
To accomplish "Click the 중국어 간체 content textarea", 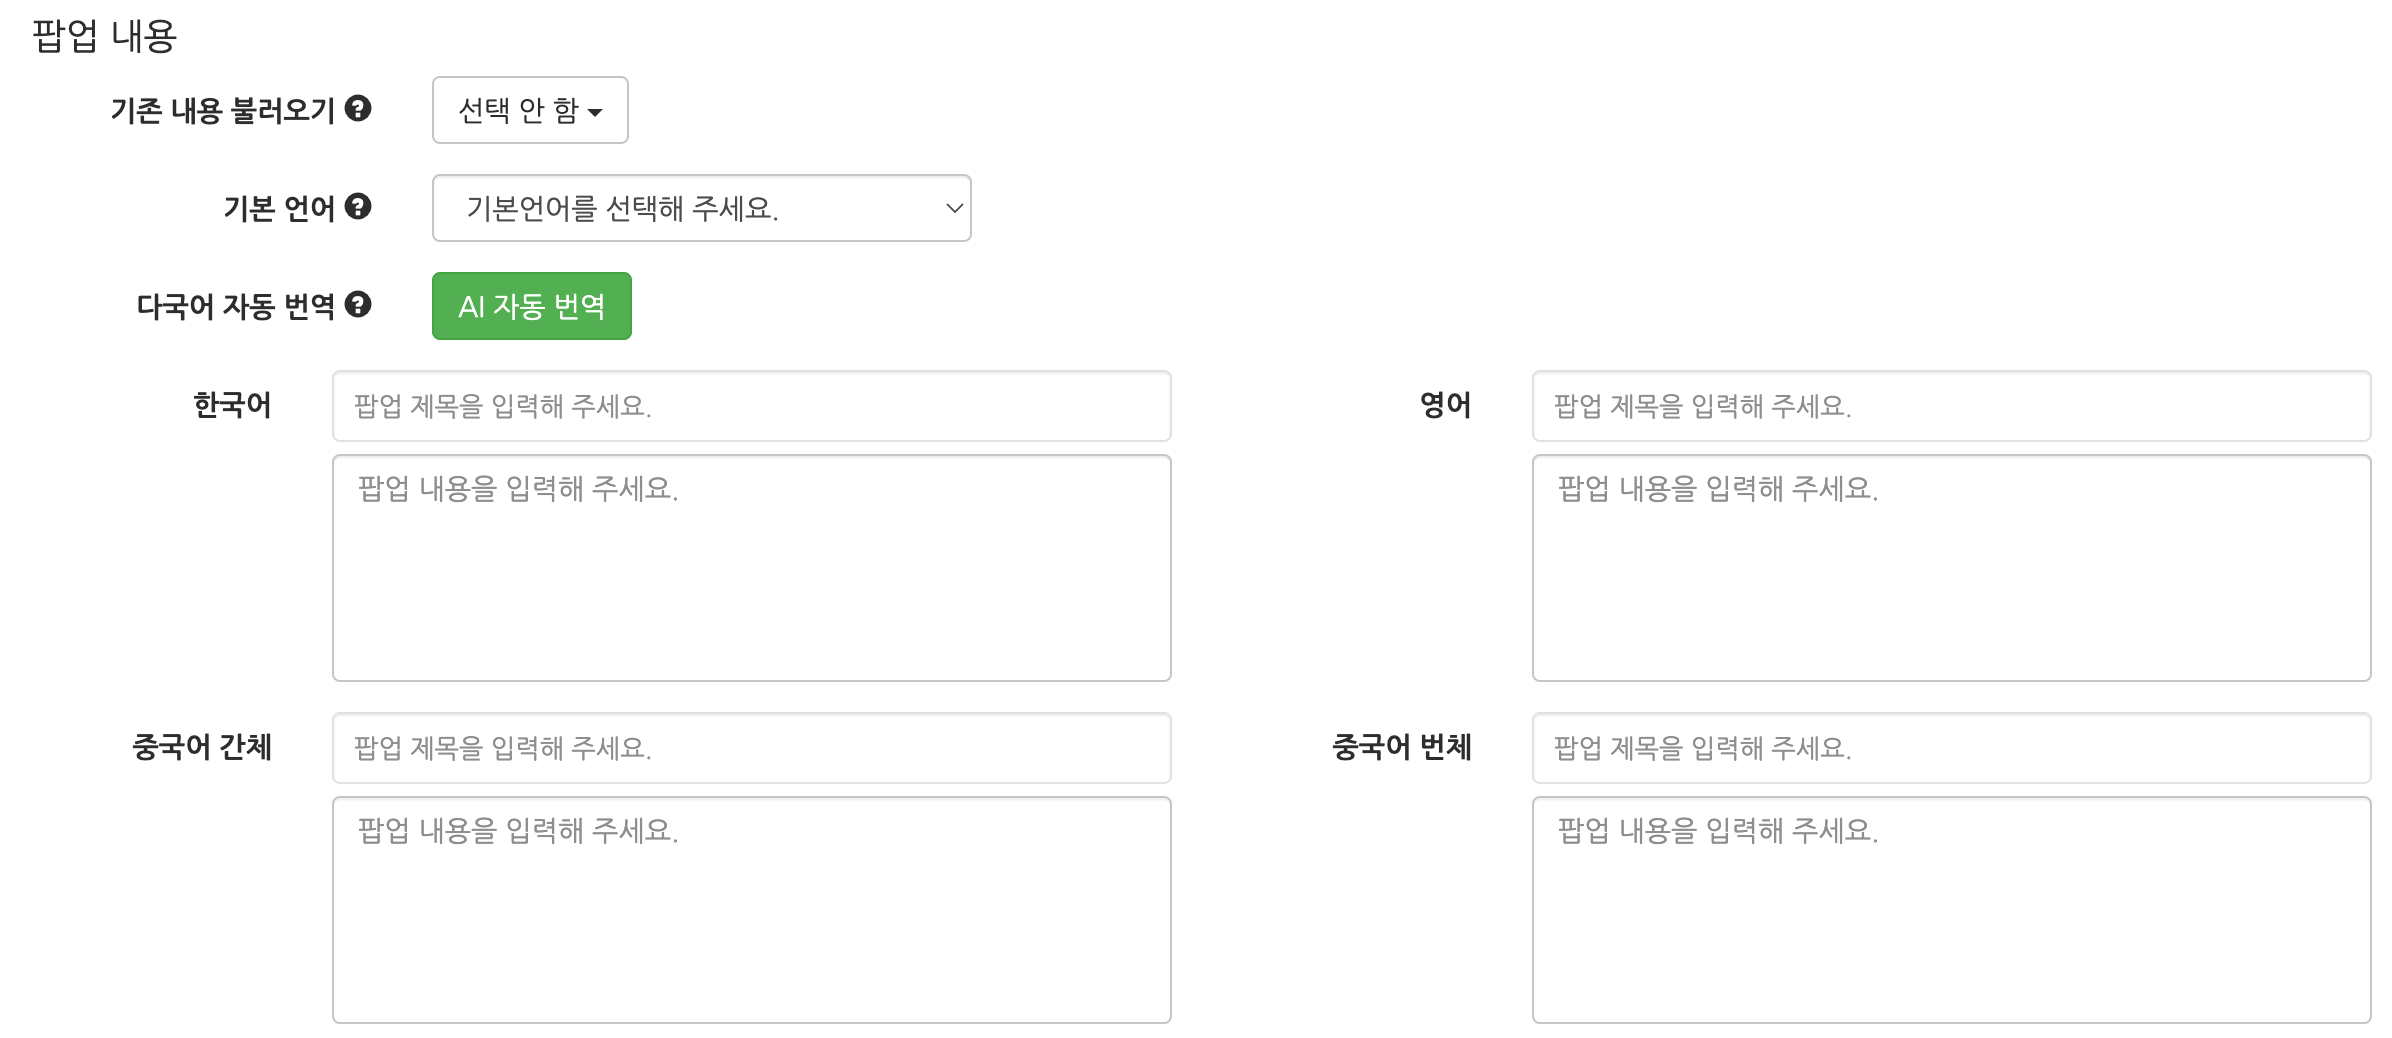I will [751, 910].
